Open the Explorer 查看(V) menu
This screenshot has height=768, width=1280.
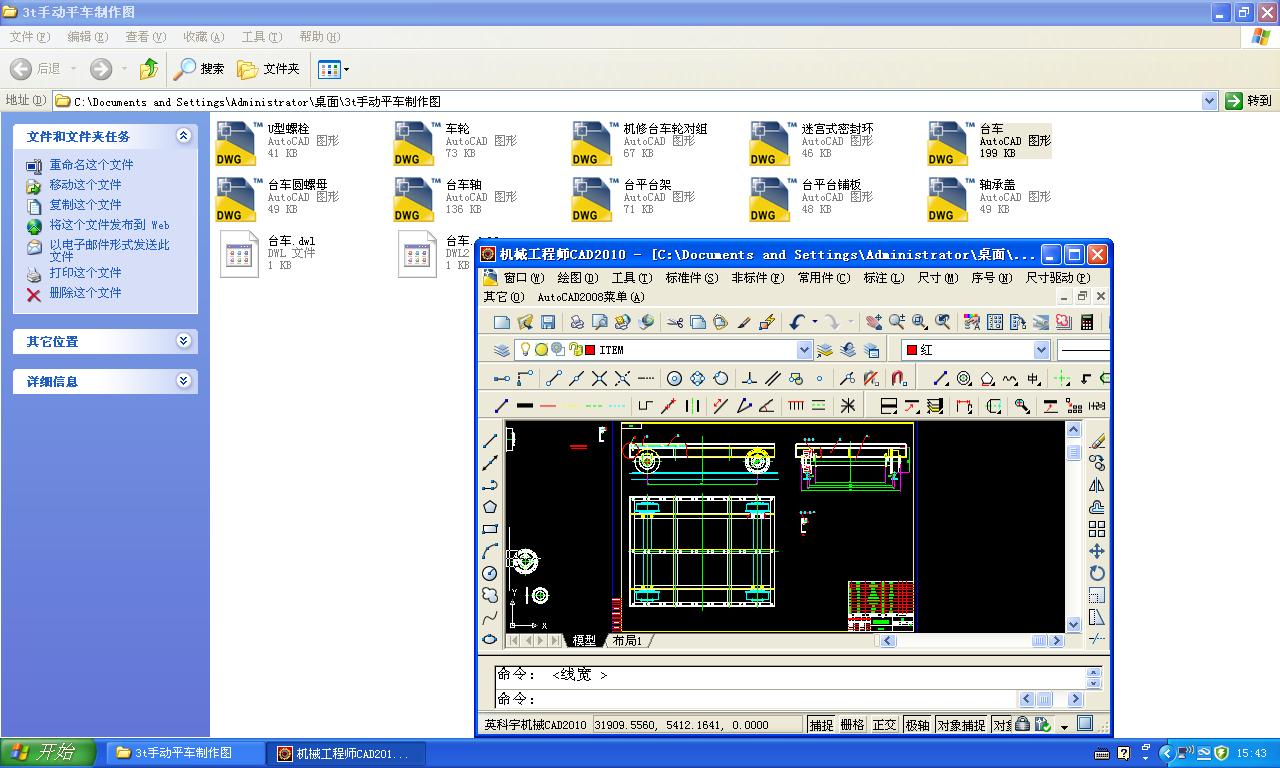145,37
